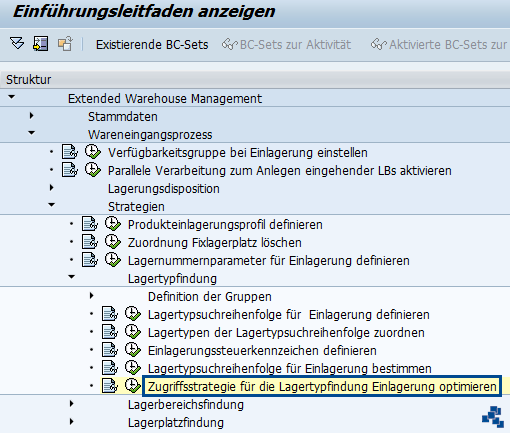Select Extended Warehouse Management tree entry
Screen dimensions: 510x433
point(165,99)
